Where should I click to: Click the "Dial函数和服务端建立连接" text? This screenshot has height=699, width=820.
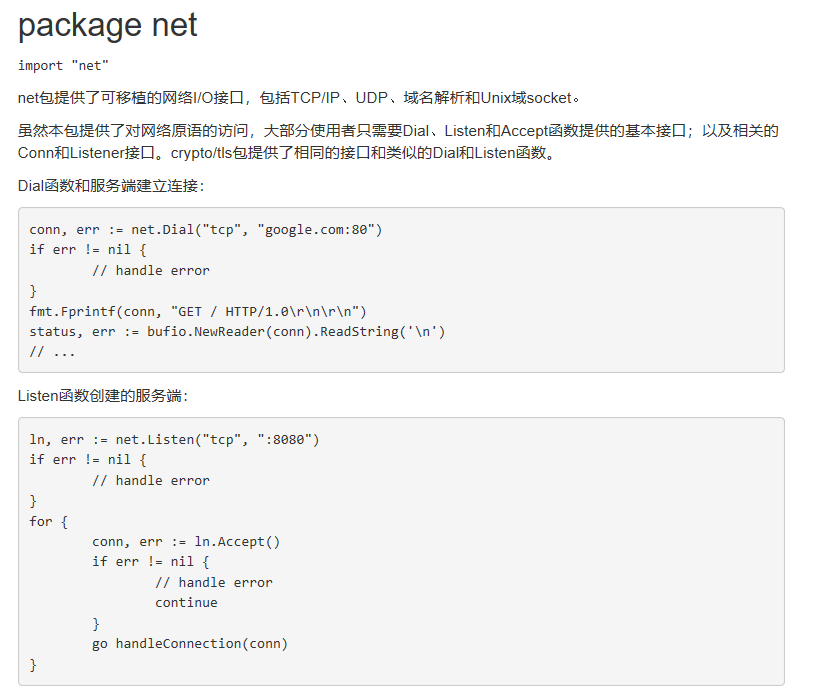click(x=110, y=186)
